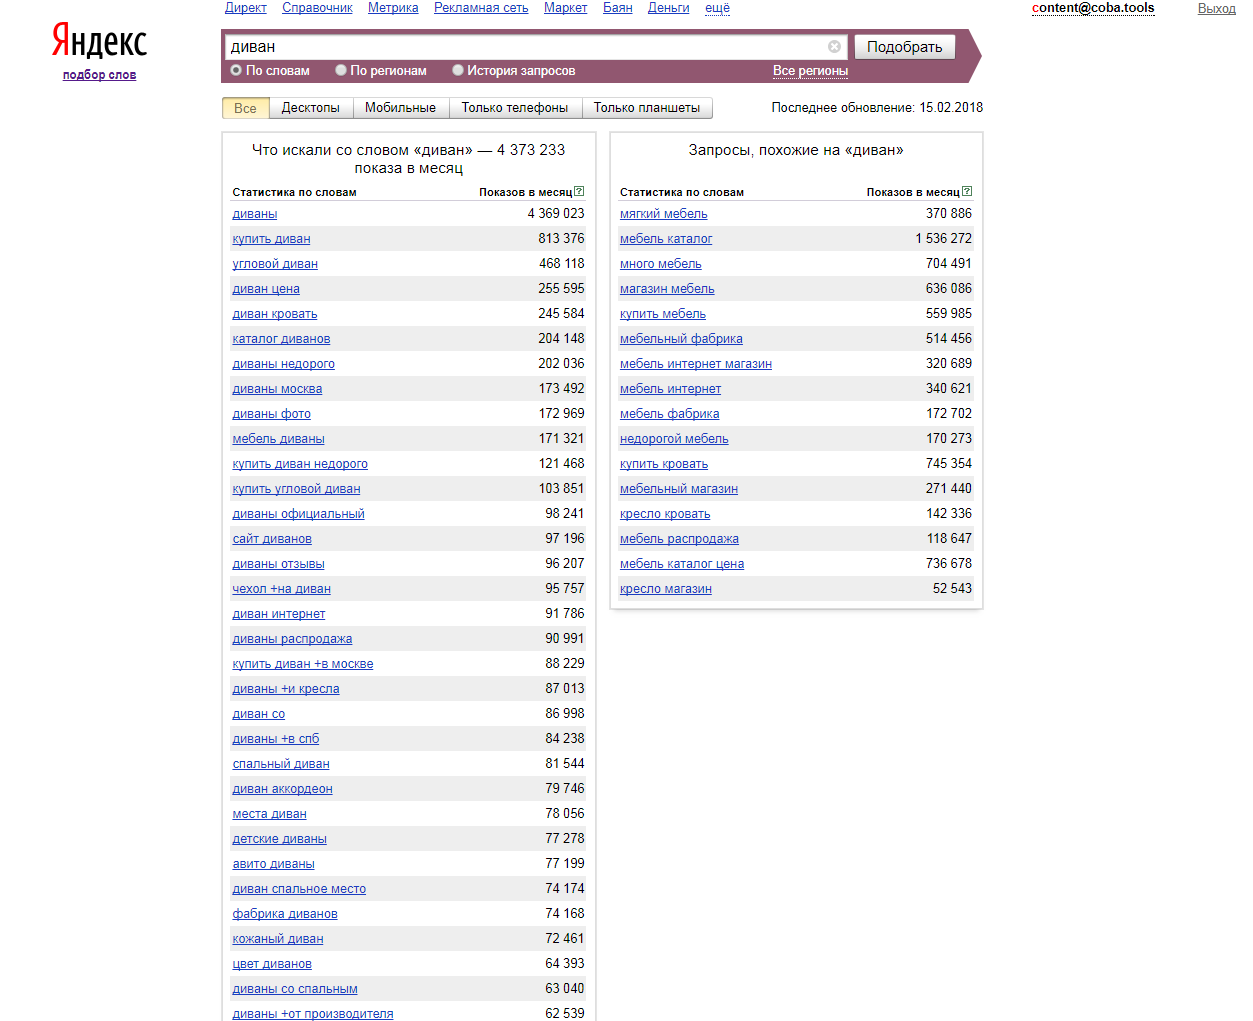Switch to the 'Только телефоны' tab

[515, 108]
